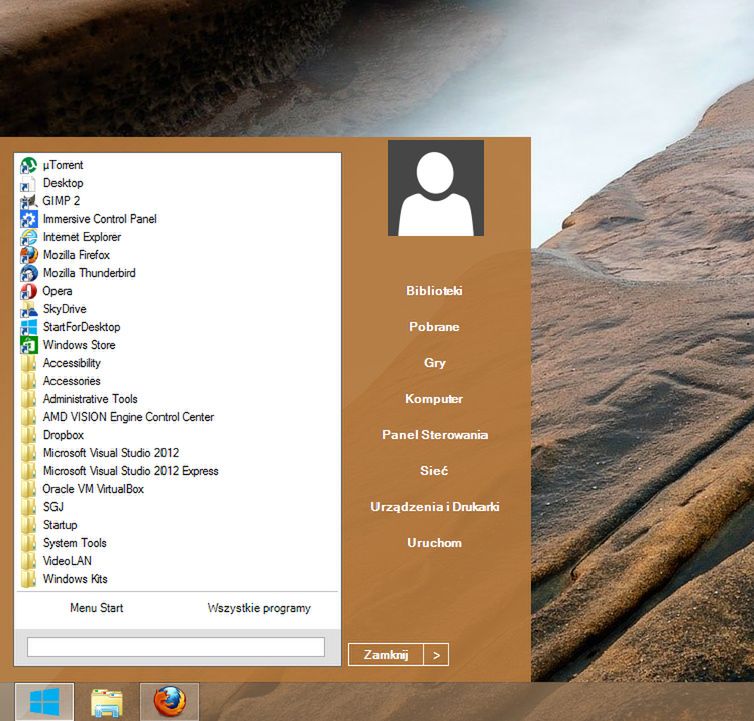
Task: Click Uruchom to open Run dialog
Action: coord(434,543)
